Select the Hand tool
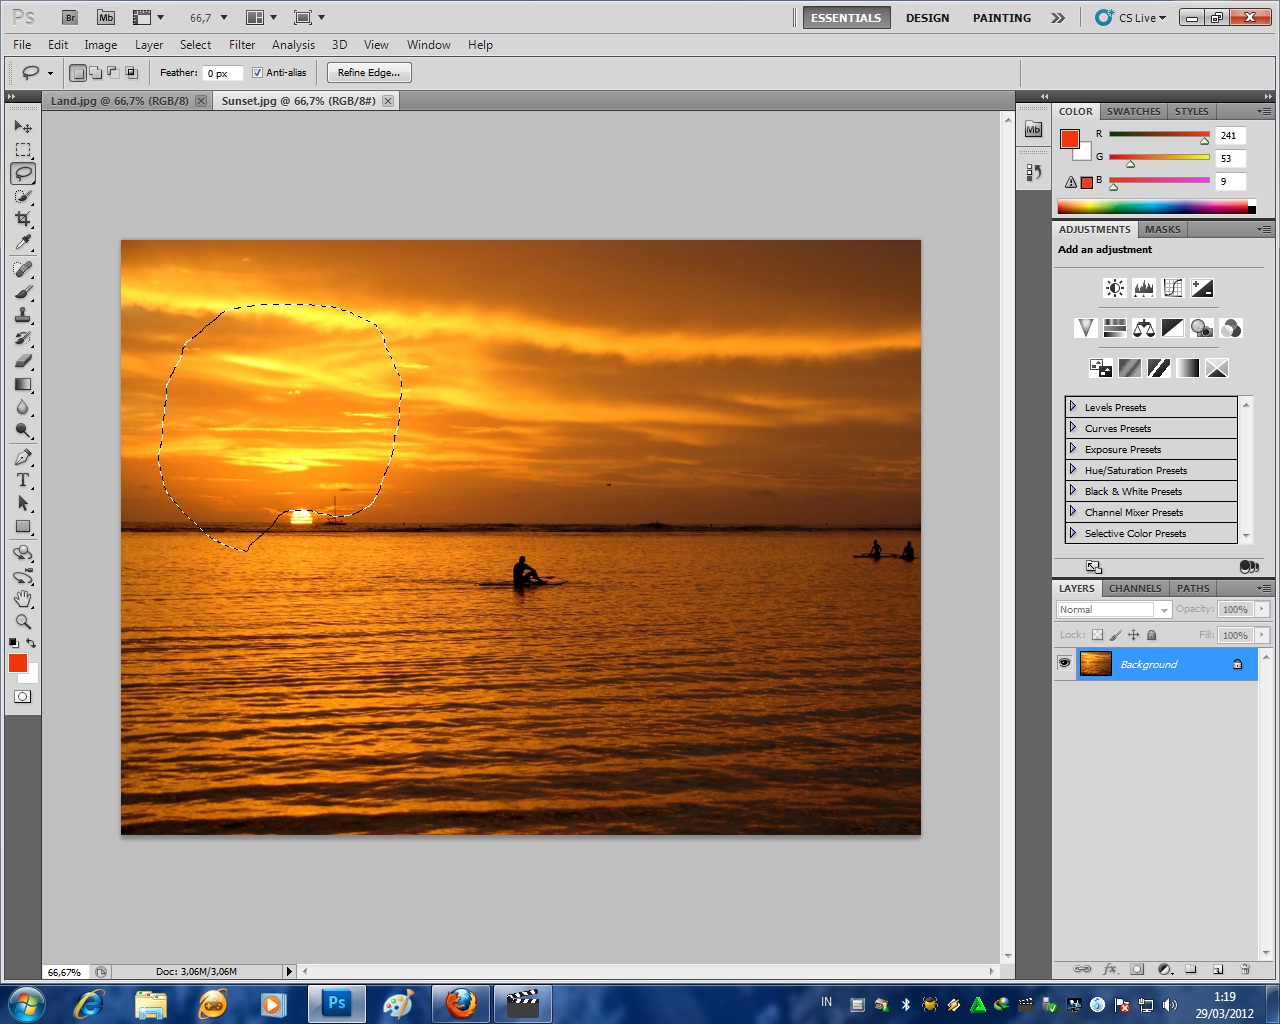The image size is (1280, 1024). [x=23, y=598]
